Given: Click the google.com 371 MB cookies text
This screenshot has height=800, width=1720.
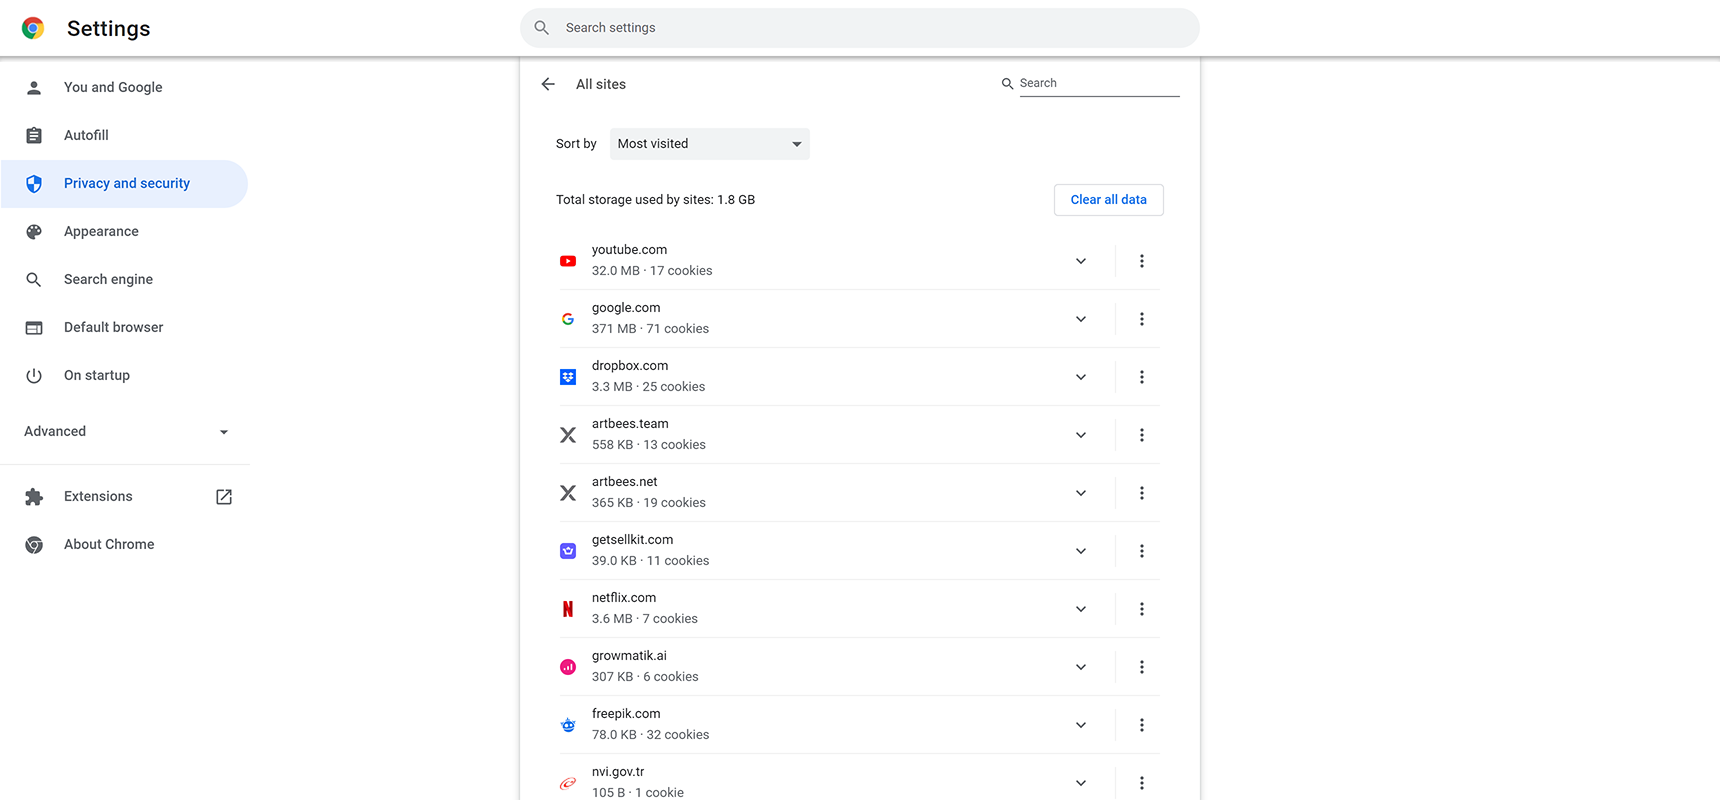Looking at the screenshot, I should point(650,329).
